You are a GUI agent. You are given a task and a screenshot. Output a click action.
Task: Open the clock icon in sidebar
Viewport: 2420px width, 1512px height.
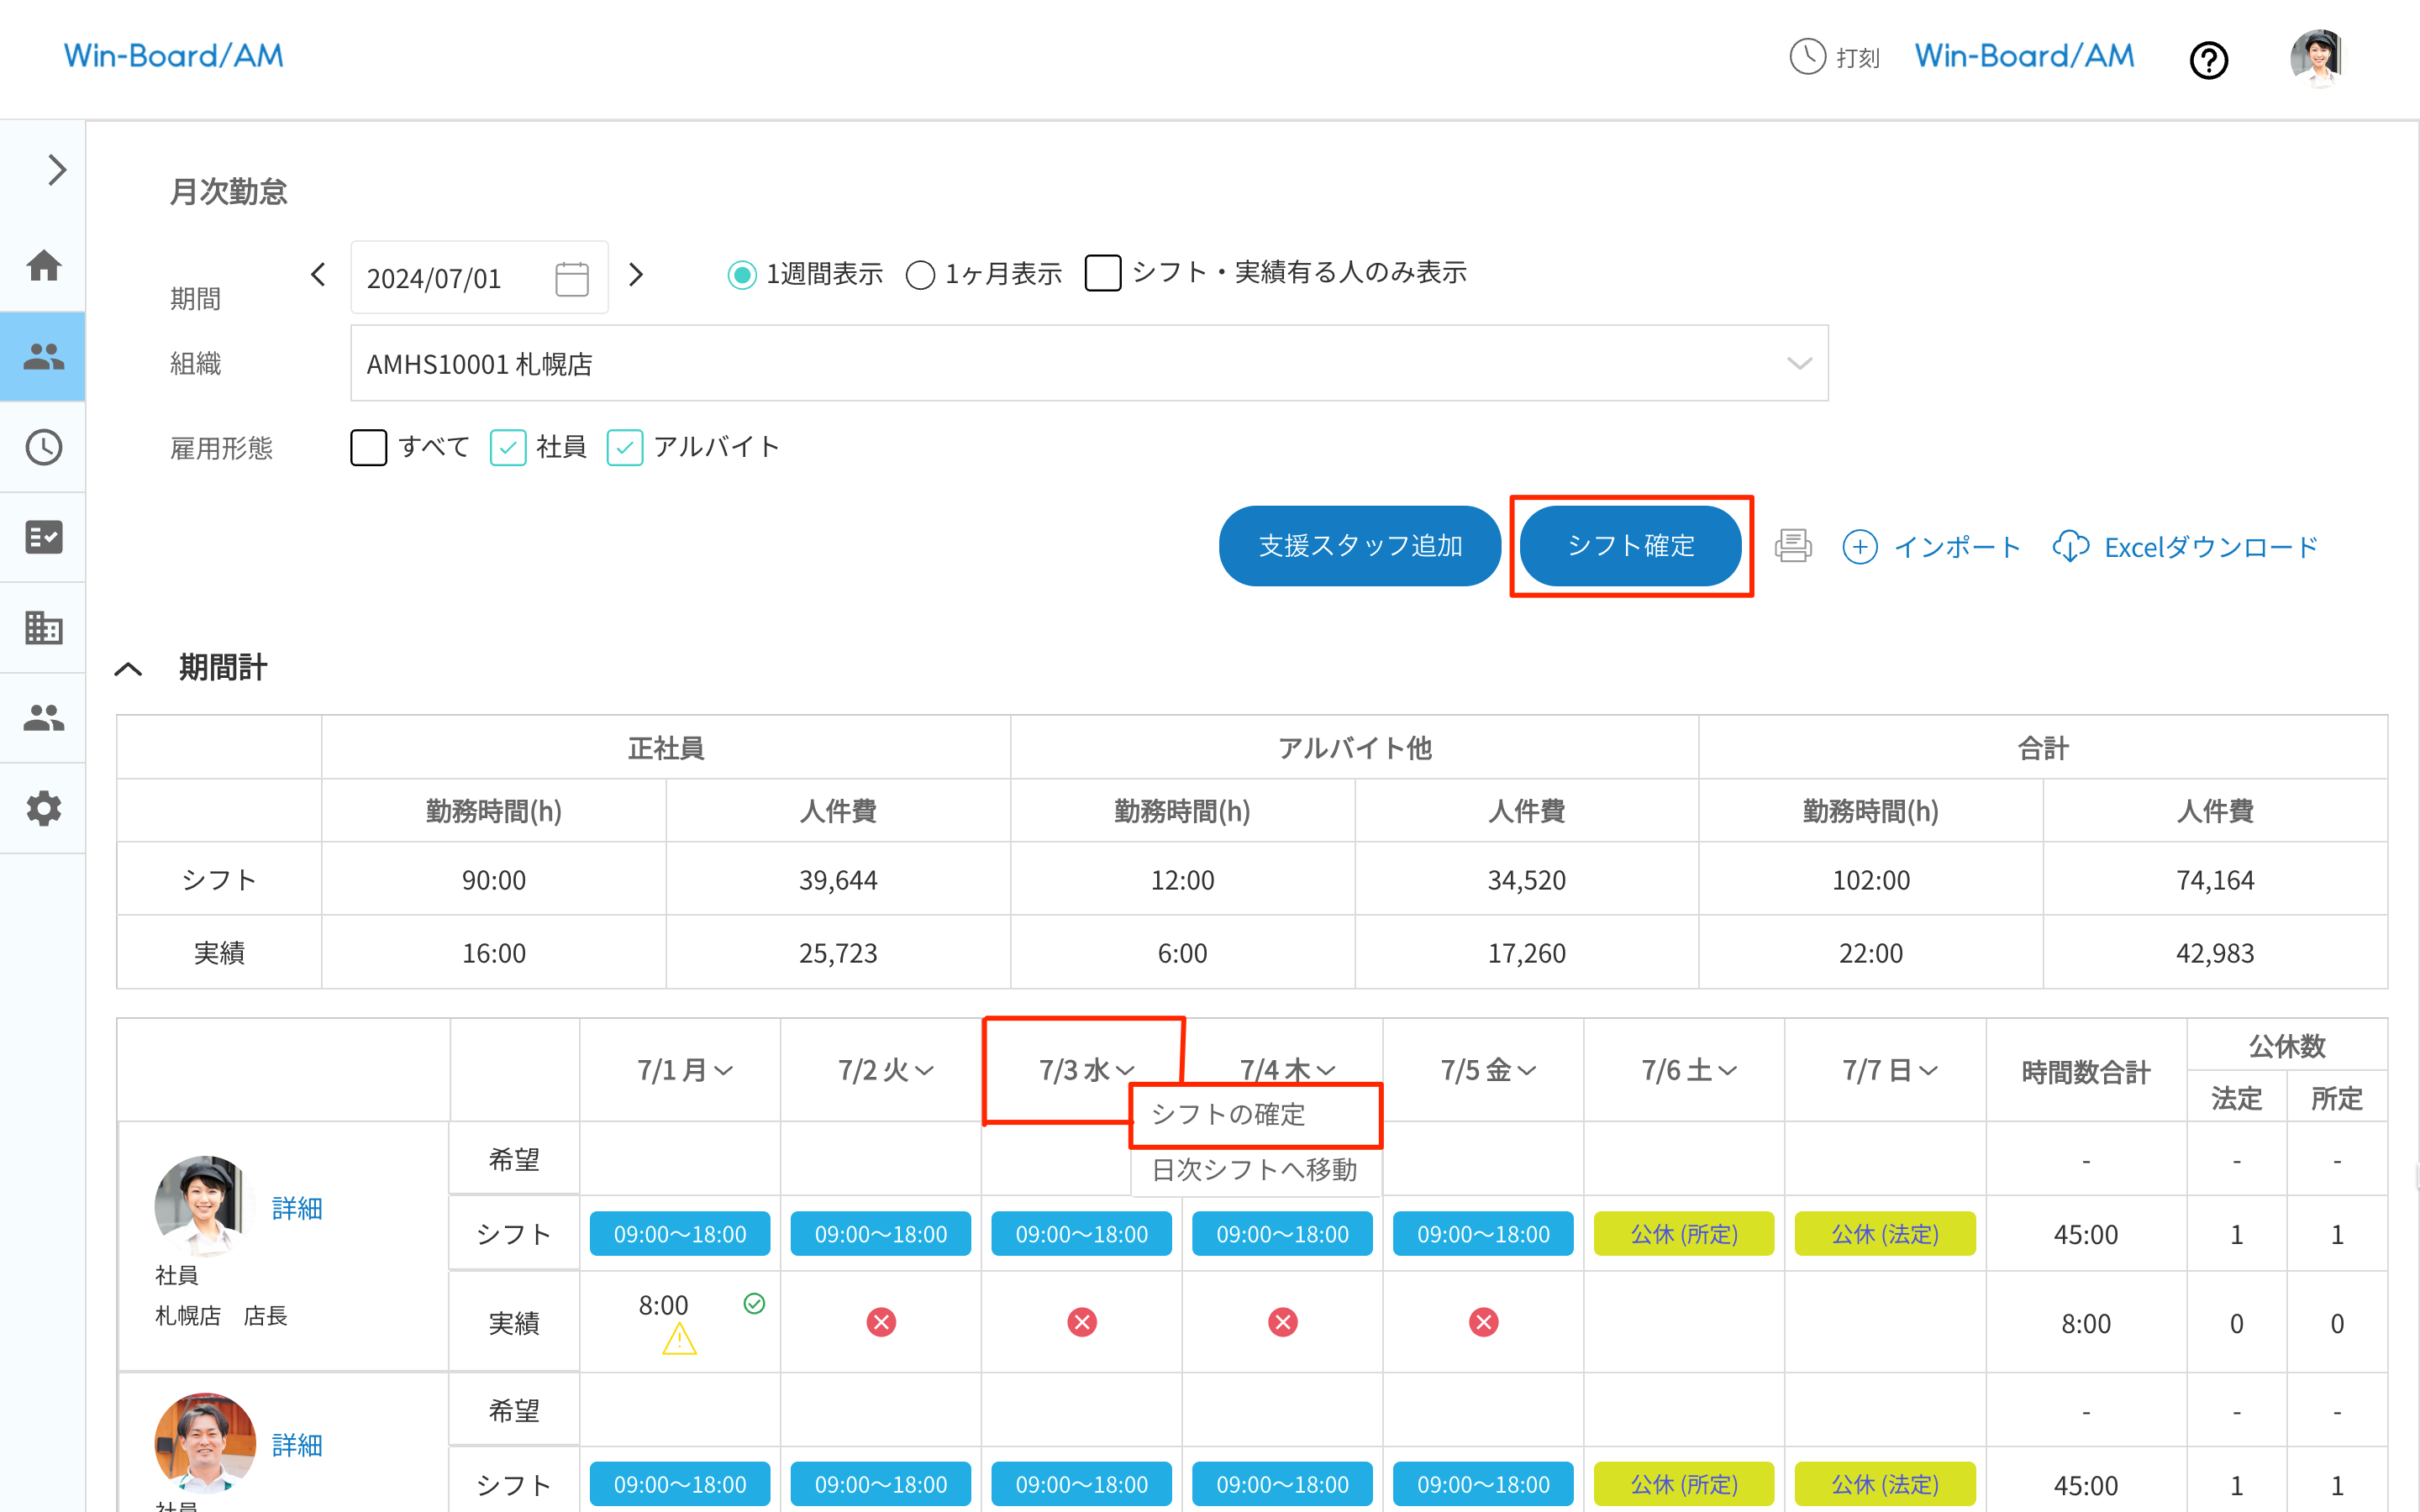click(x=43, y=447)
